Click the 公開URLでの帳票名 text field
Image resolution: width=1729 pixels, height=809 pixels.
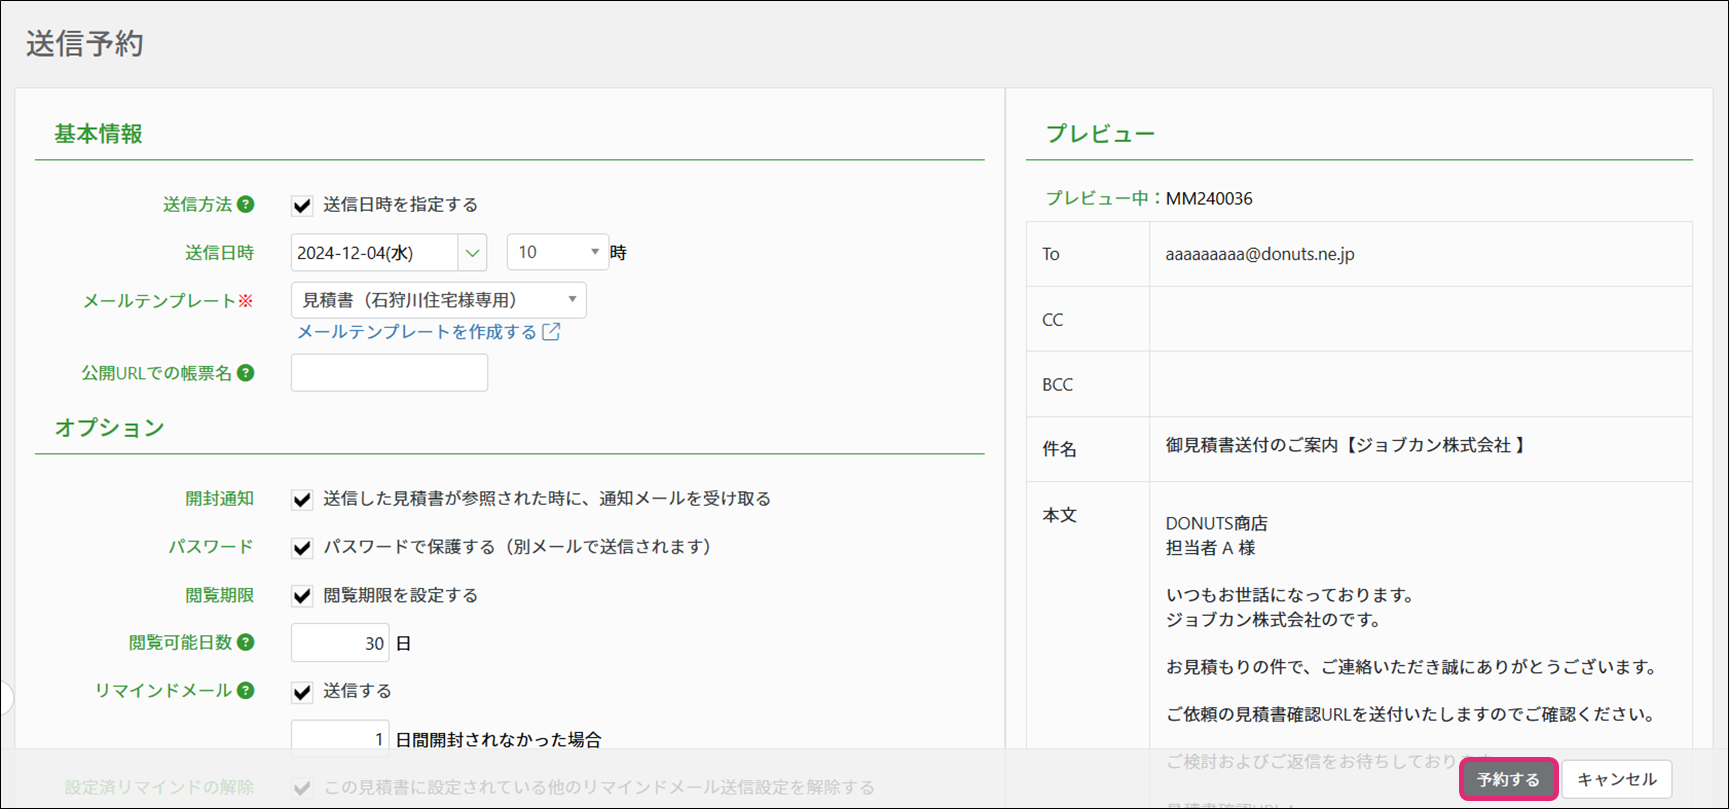click(x=389, y=373)
